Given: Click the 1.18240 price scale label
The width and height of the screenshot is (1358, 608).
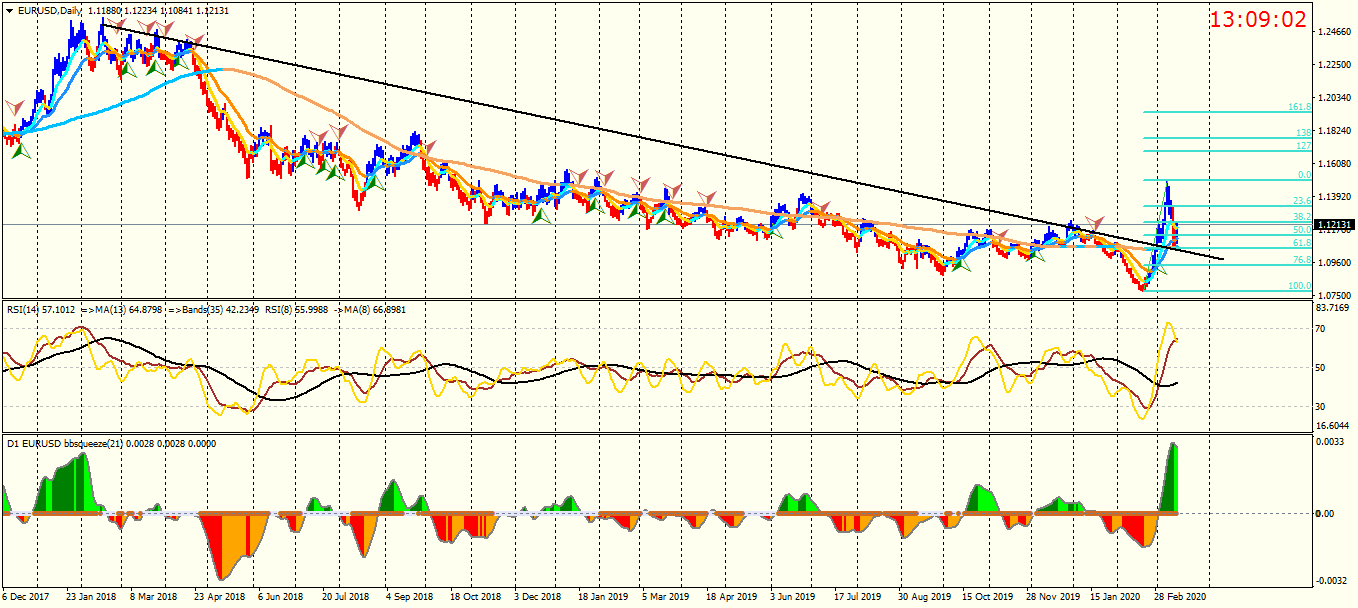Looking at the screenshot, I should [x=1334, y=131].
